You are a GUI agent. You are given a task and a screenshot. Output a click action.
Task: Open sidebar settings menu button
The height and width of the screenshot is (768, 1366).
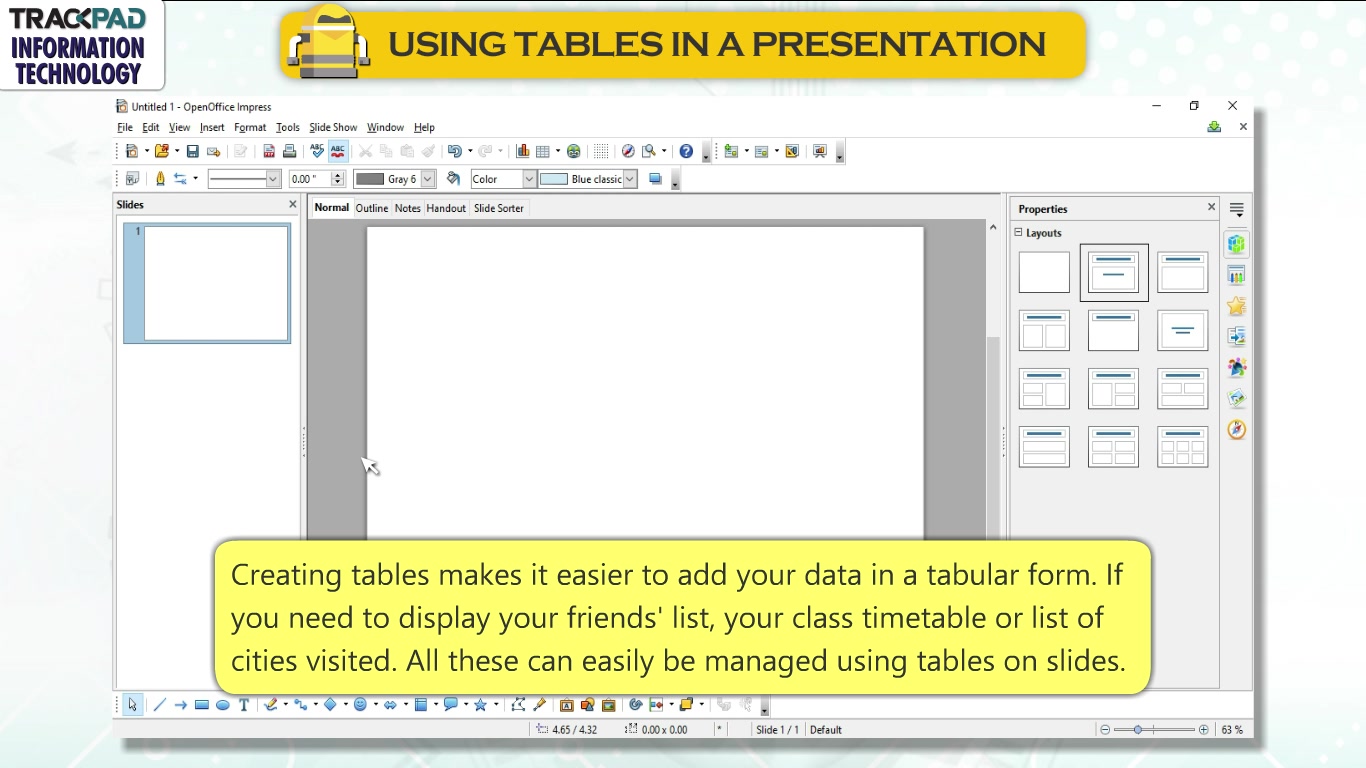coord(1237,210)
